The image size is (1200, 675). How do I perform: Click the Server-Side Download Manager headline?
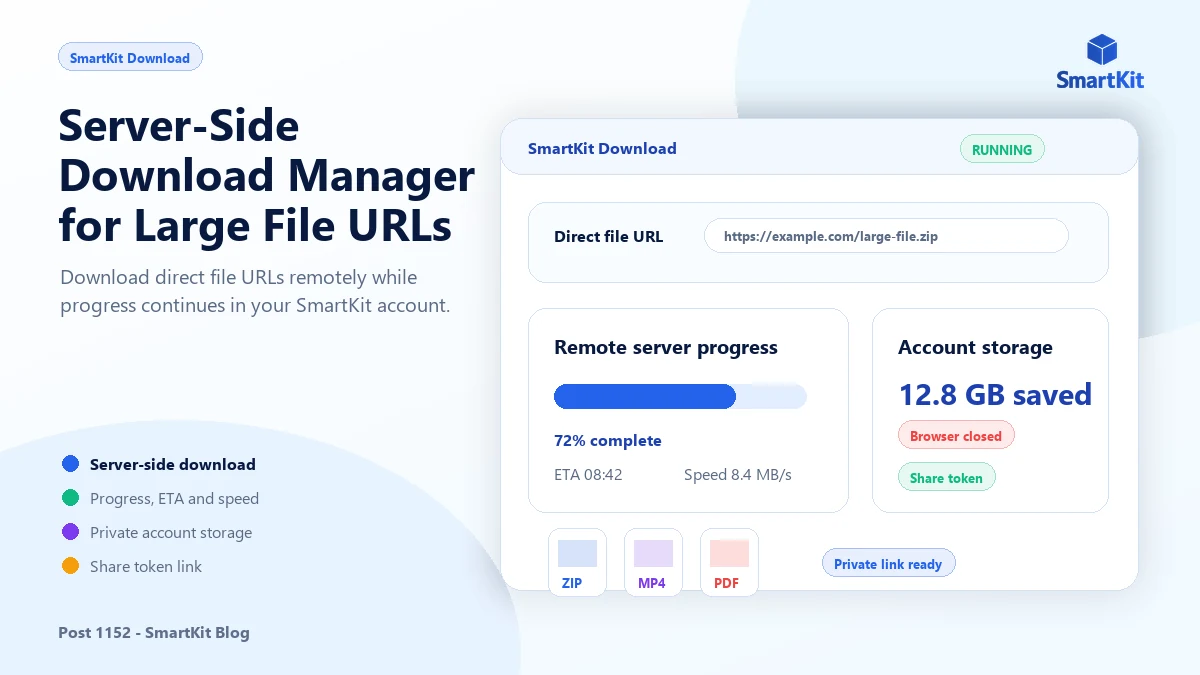[267, 175]
